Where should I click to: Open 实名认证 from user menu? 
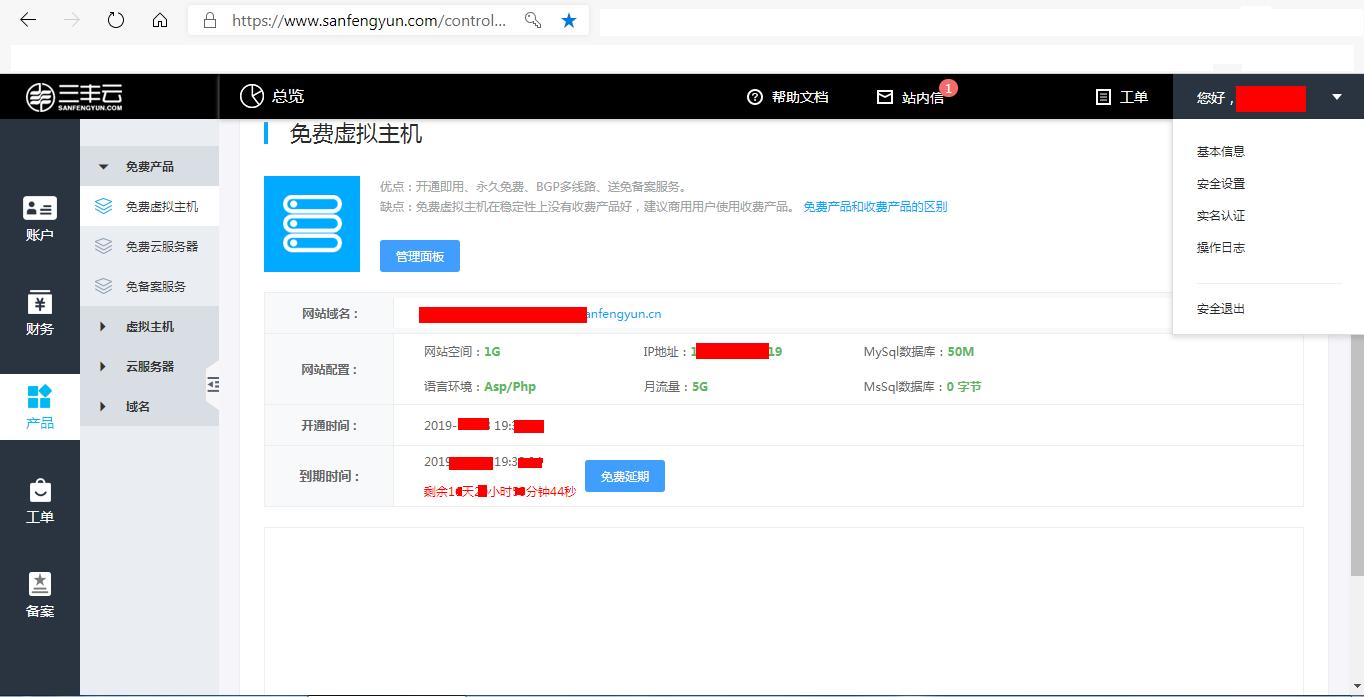click(x=1221, y=216)
